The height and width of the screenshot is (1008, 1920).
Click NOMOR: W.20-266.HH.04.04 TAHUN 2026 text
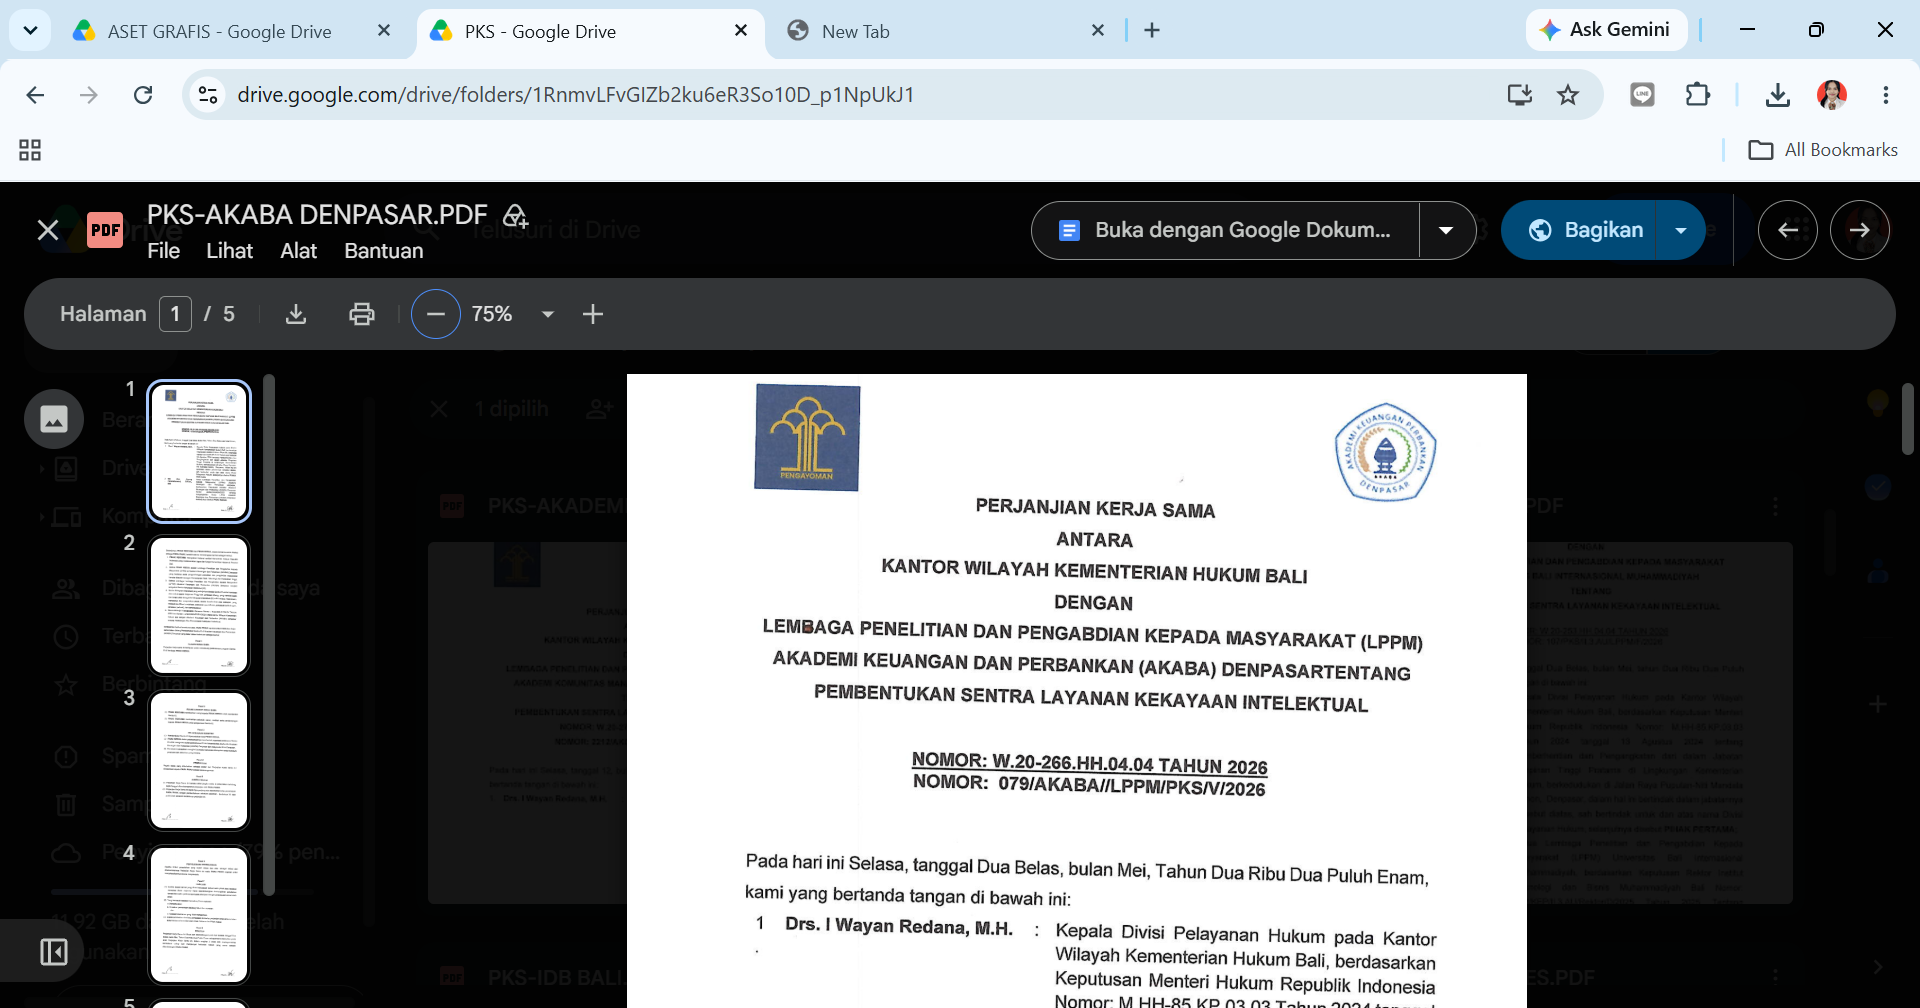[1089, 763]
